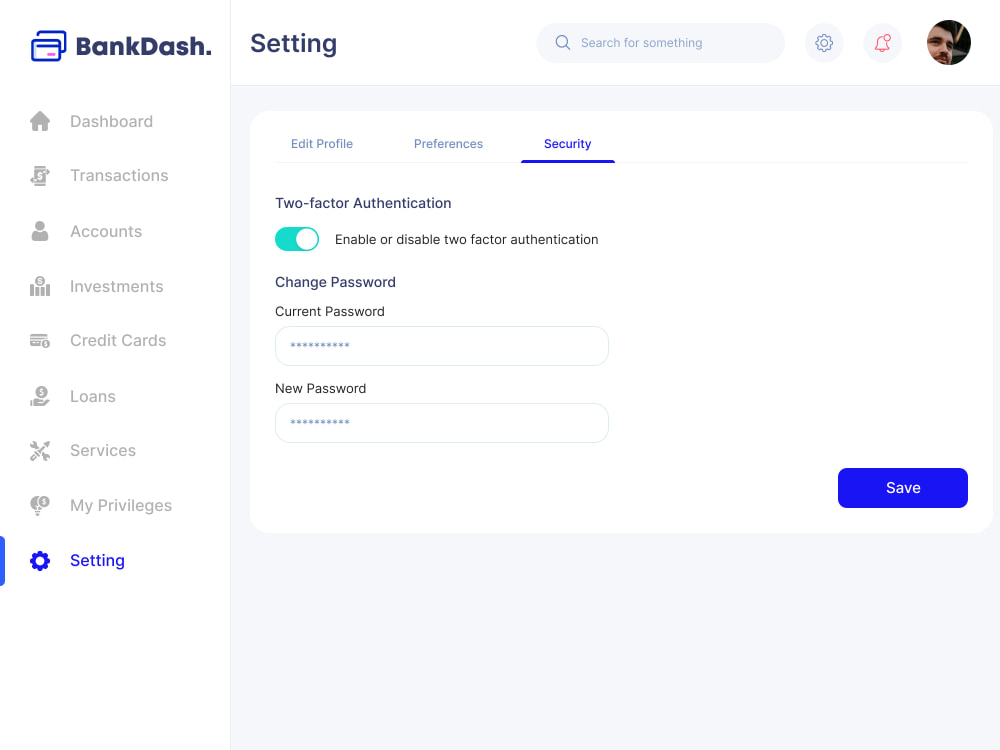1000x750 pixels.
Task: Click the BankDash. brand name text
Action: click(143, 46)
